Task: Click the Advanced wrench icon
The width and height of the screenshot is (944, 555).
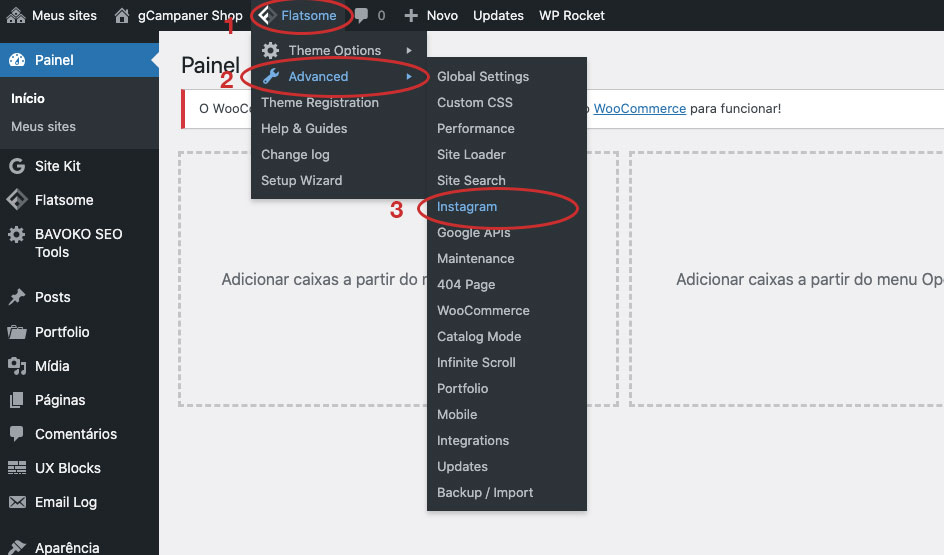Action: click(270, 77)
